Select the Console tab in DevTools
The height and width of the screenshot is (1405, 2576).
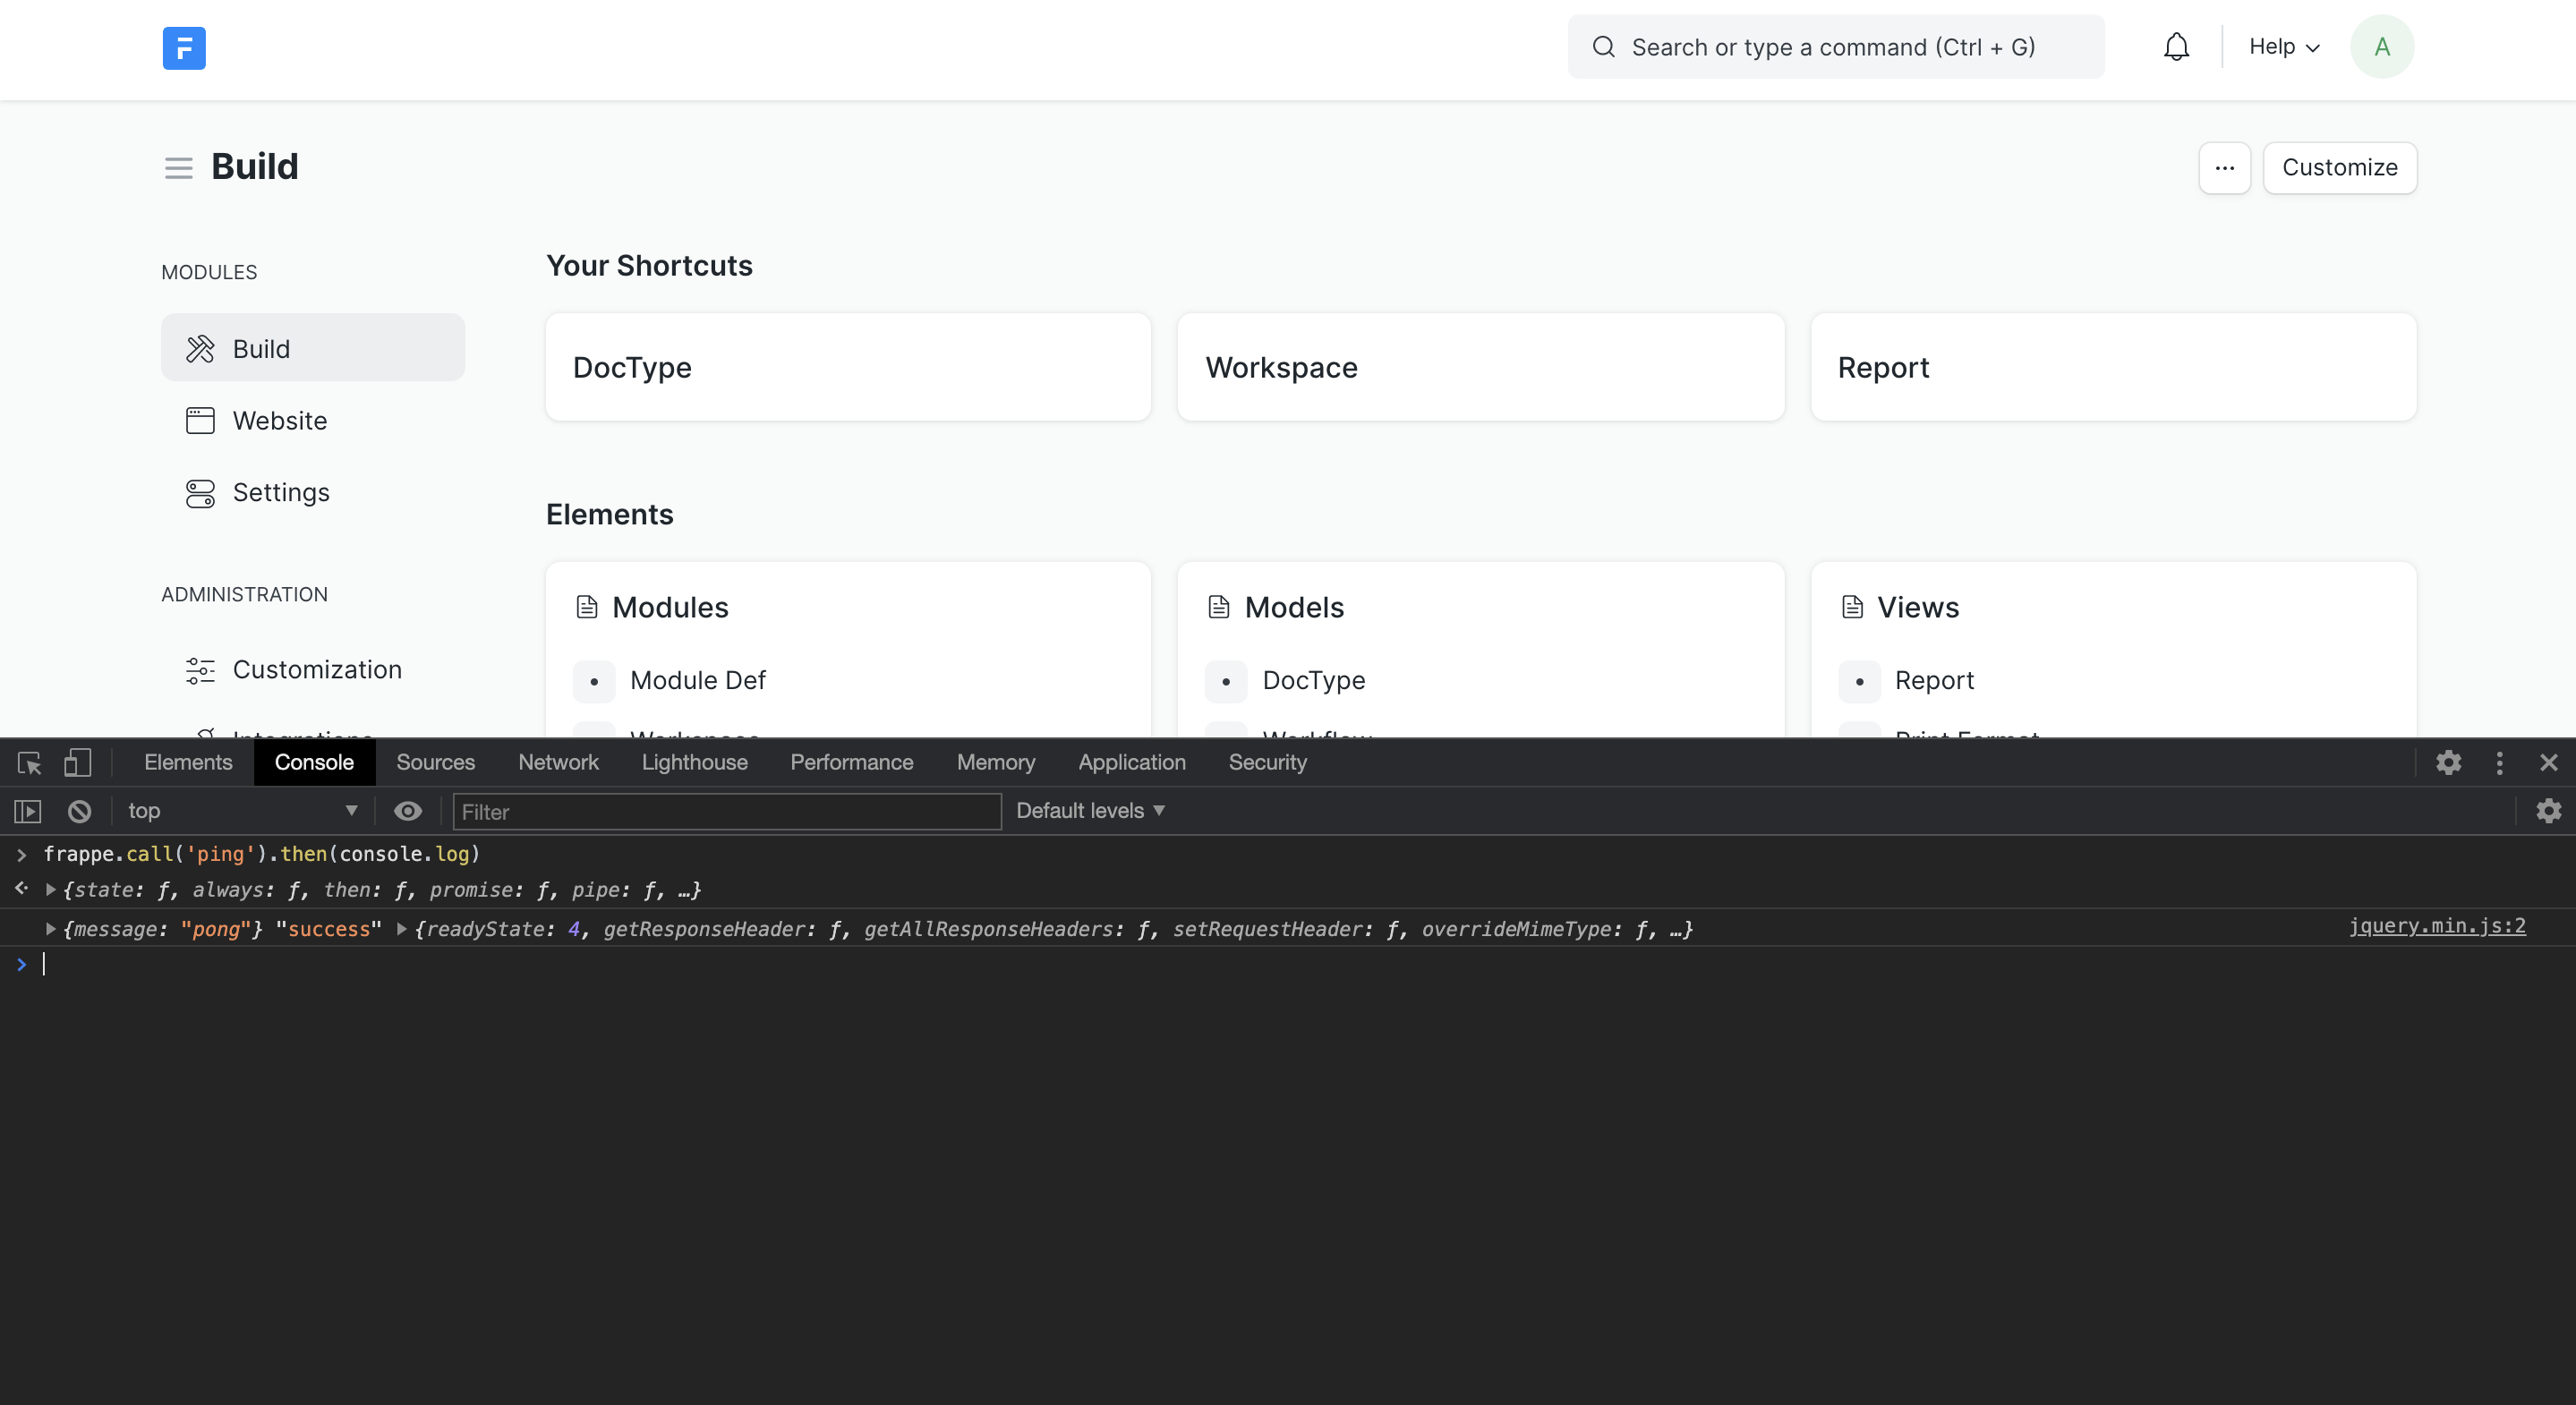click(313, 762)
